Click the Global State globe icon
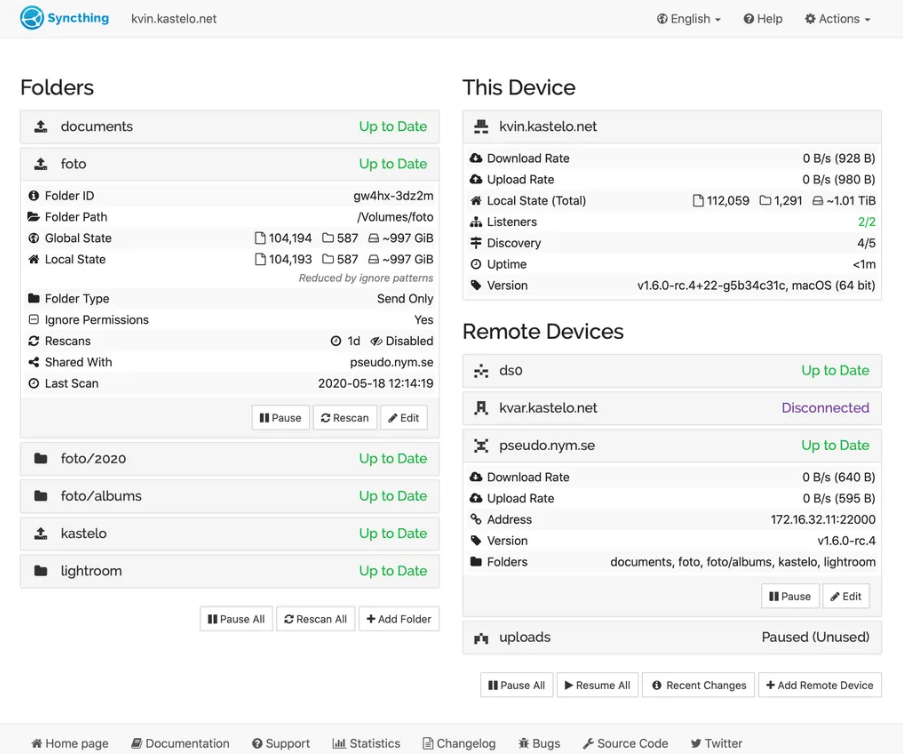903x754 pixels. pos(33,238)
